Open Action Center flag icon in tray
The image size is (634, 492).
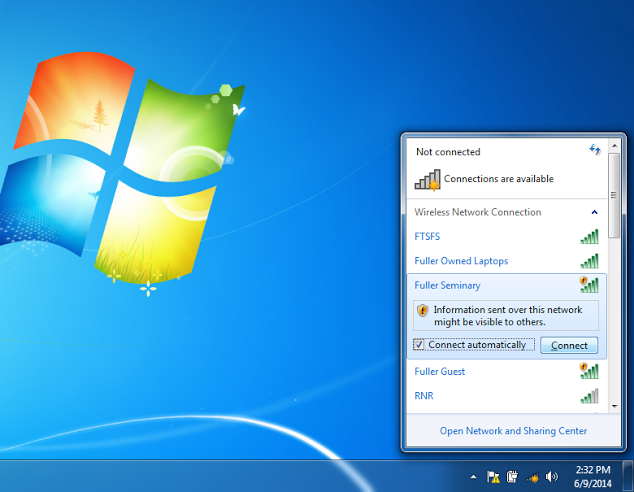(x=493, y=477)
